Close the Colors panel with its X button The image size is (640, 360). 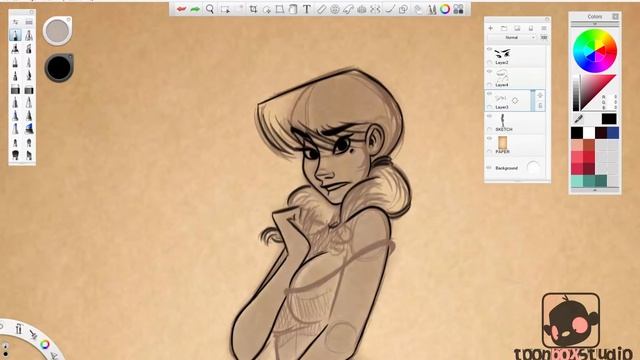(615, 16)
